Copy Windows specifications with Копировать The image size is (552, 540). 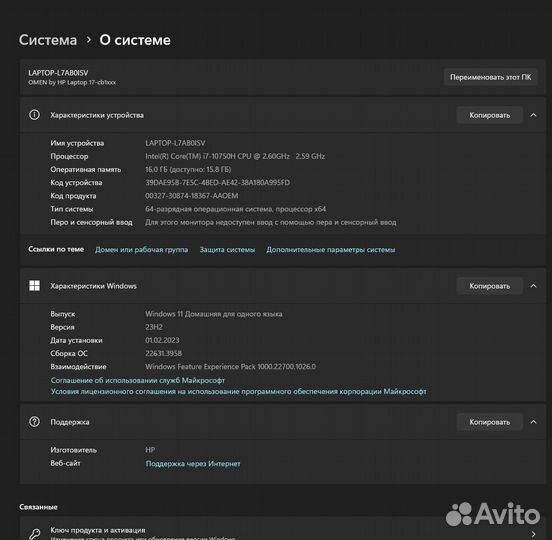tap(489, 286)
